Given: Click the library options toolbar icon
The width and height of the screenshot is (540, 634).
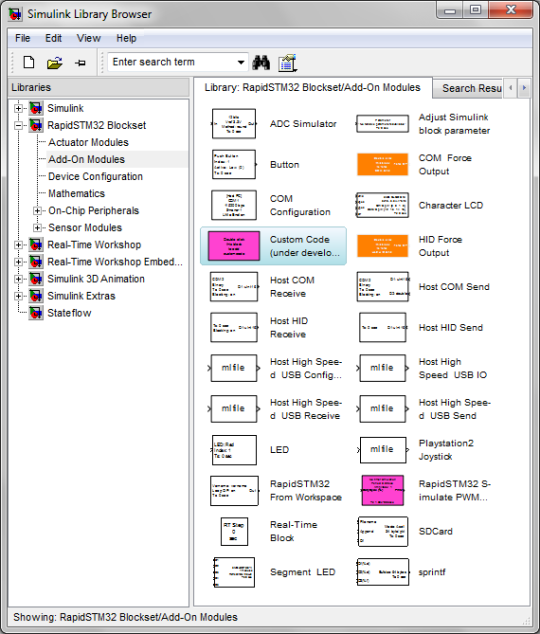Looking at the screenshot, I should tap(288, 63).
